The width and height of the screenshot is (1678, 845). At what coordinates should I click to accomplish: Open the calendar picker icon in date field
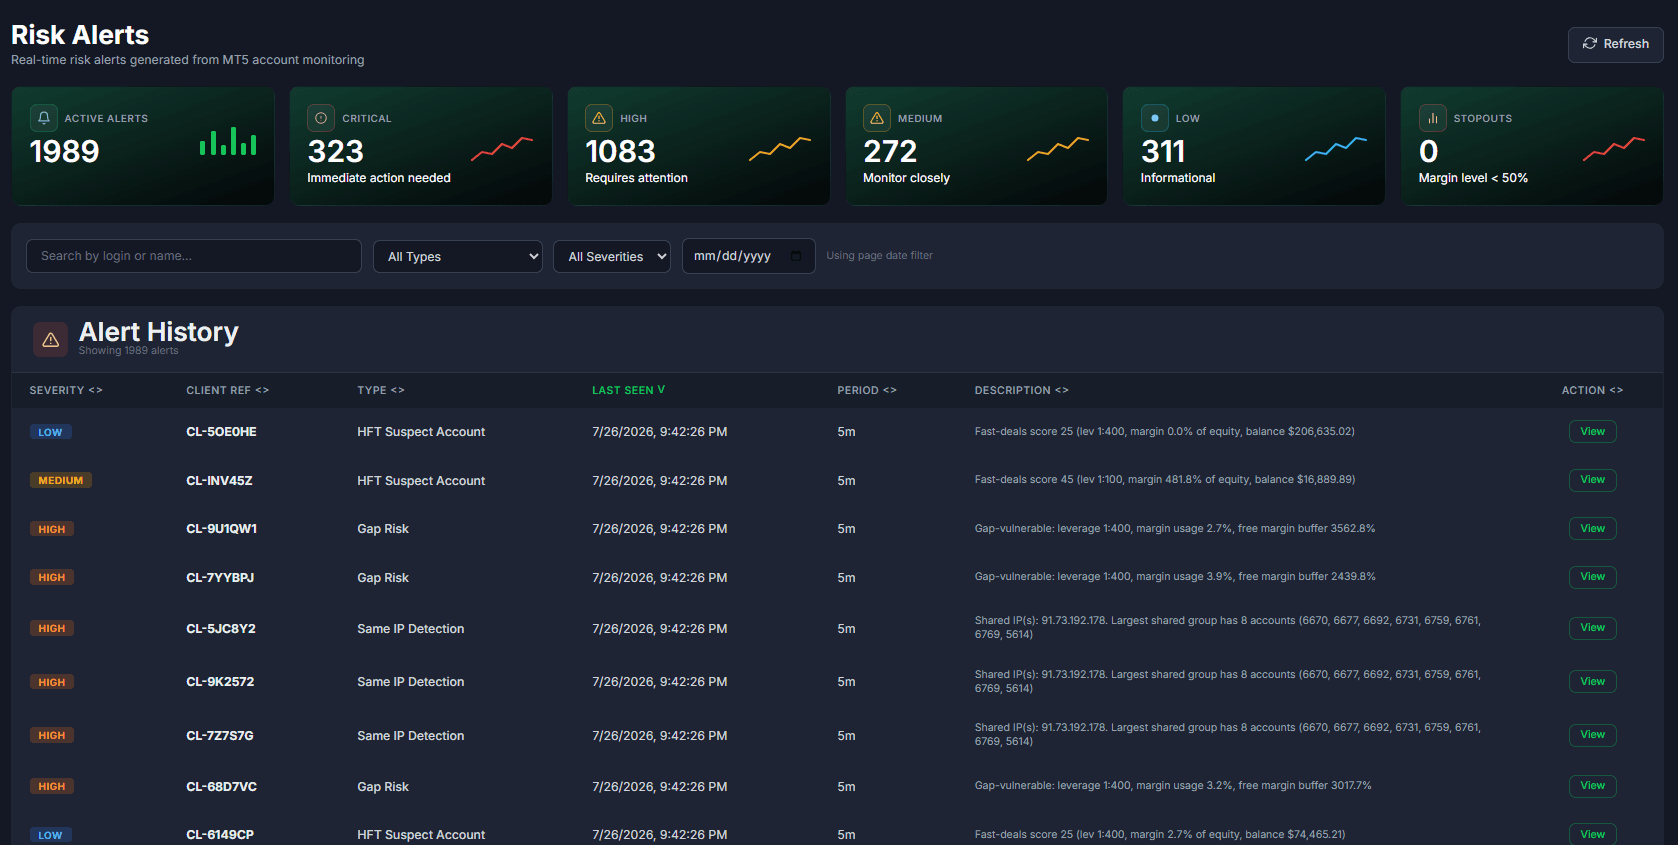pos(796,256)
